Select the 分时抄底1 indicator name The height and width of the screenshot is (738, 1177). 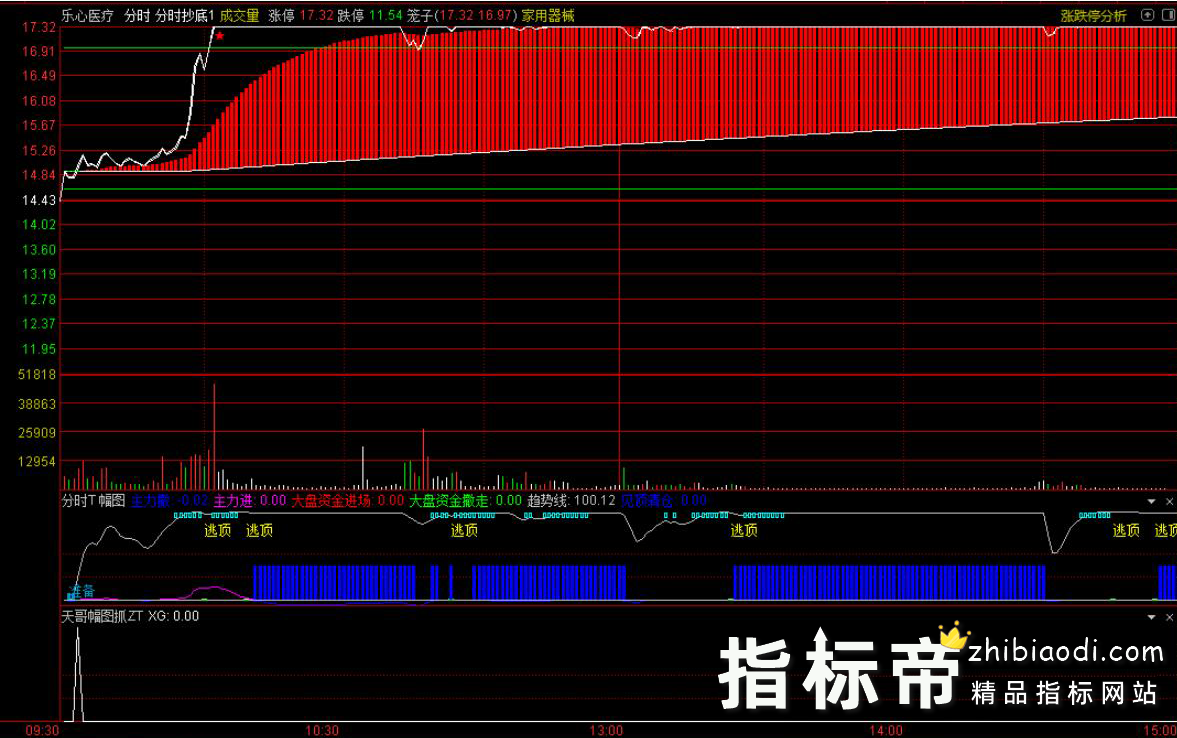click(185, 16)
